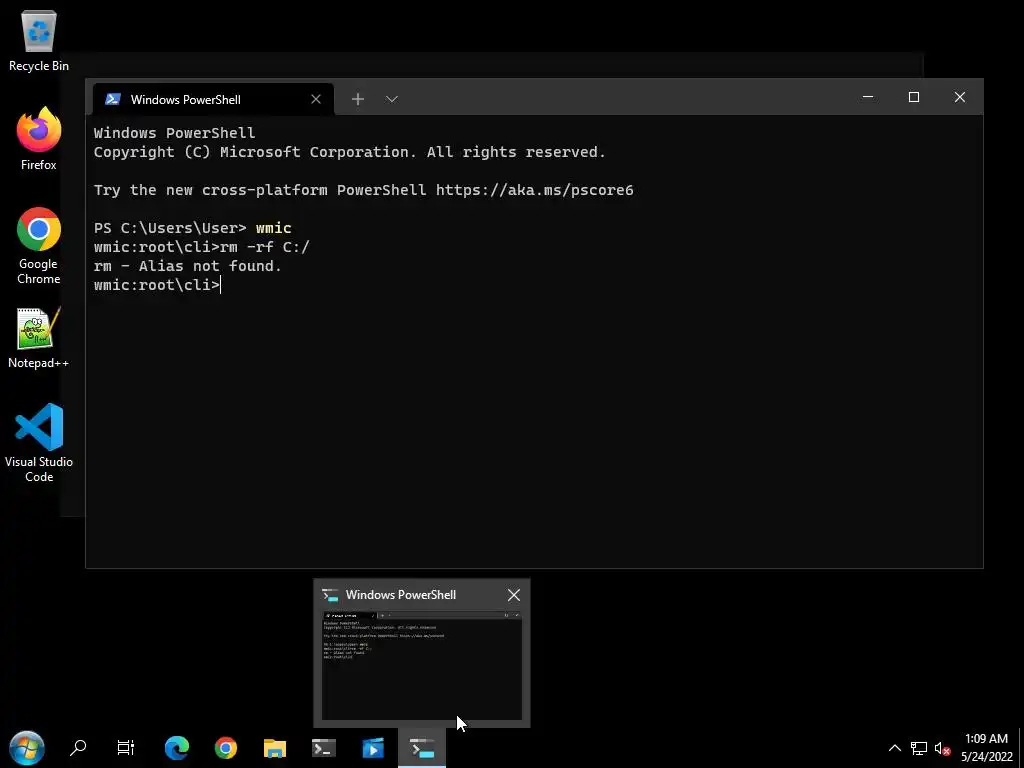1024x768 pixels.
Task: Click the 'wmic:root\cli>rm -rf C:/' line
Action: click(x=201, y=247)
